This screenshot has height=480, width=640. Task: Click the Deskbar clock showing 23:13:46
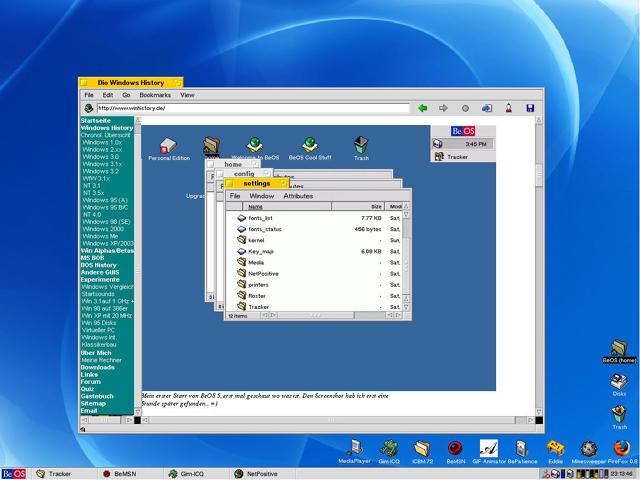[x=622, y=474]
